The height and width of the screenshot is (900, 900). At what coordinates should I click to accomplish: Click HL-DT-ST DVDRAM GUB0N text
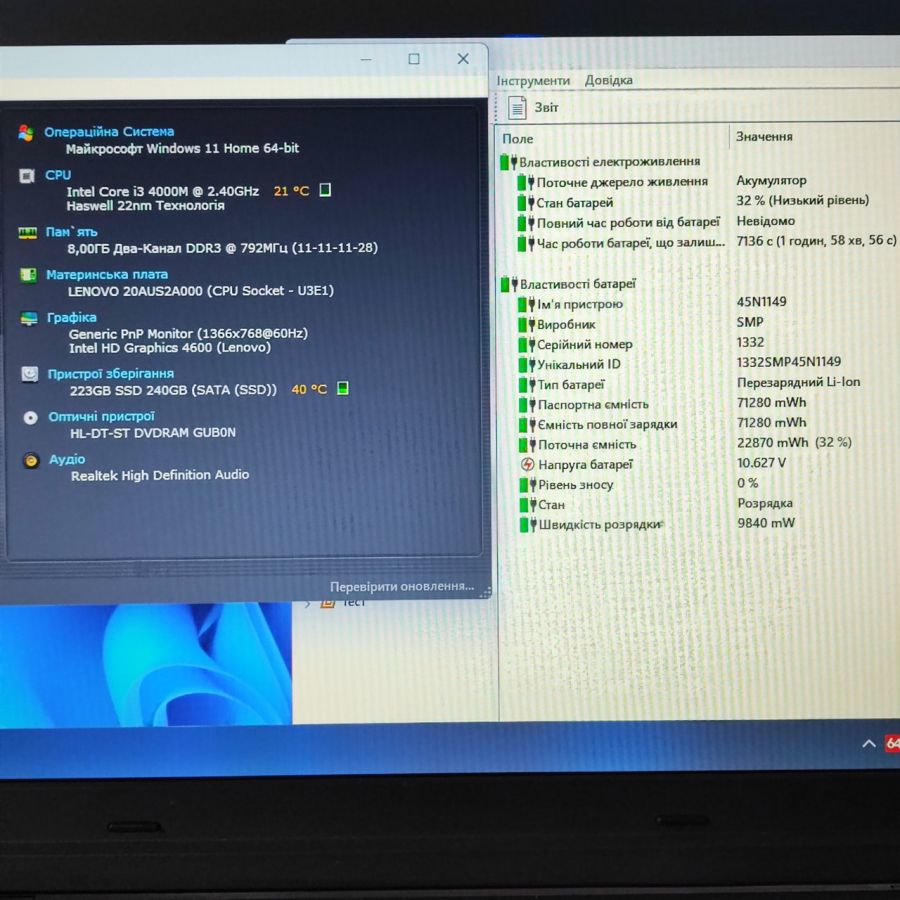(x=153, y=433)
